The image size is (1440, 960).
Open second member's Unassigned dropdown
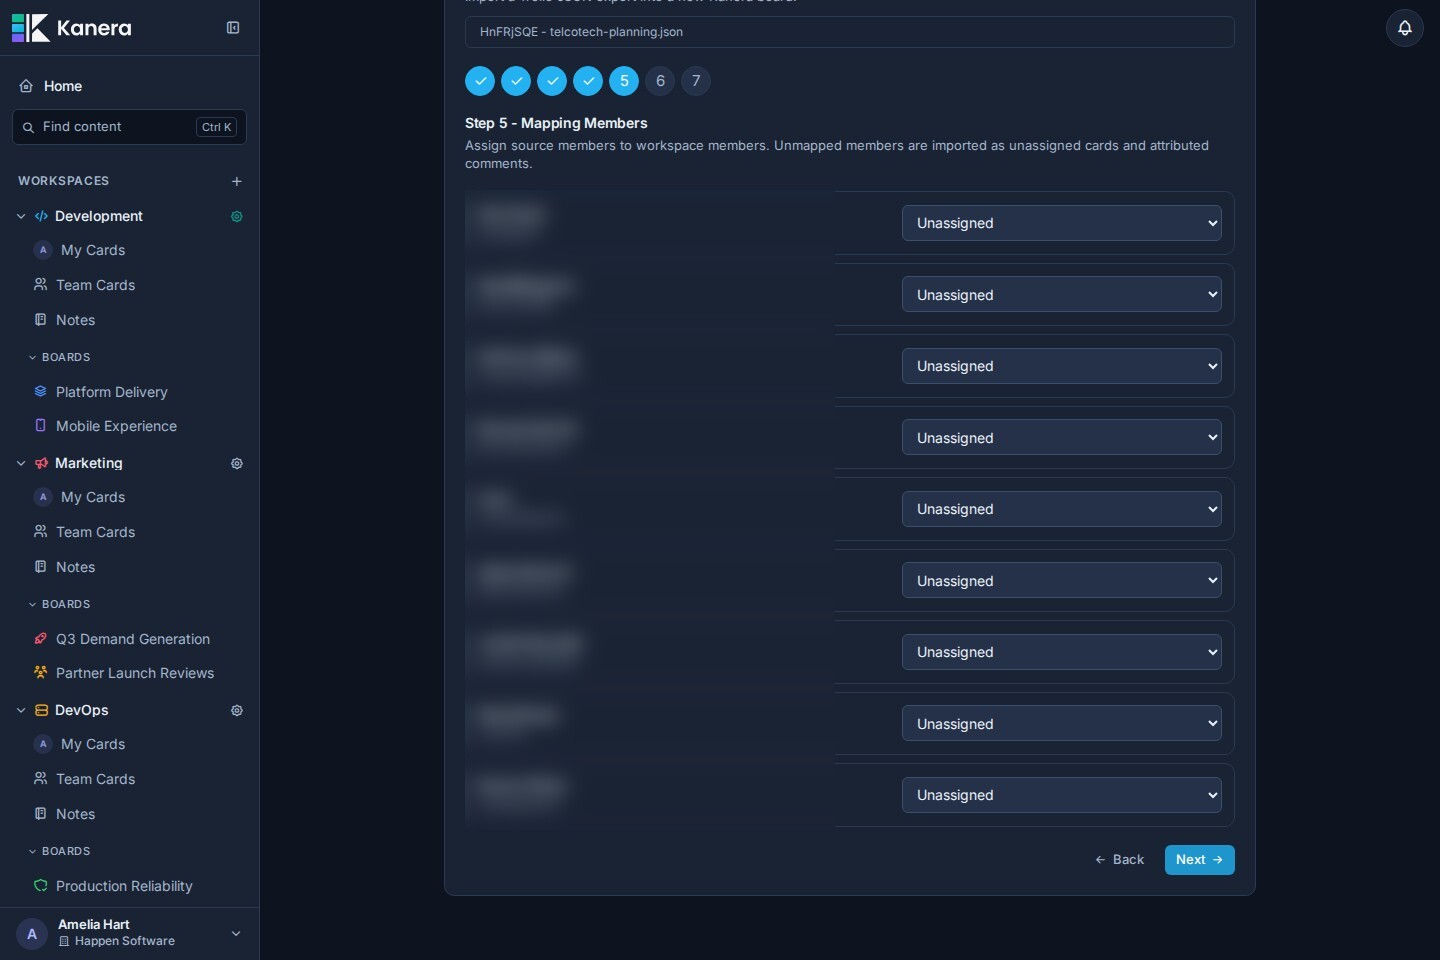click(1061, 295)
